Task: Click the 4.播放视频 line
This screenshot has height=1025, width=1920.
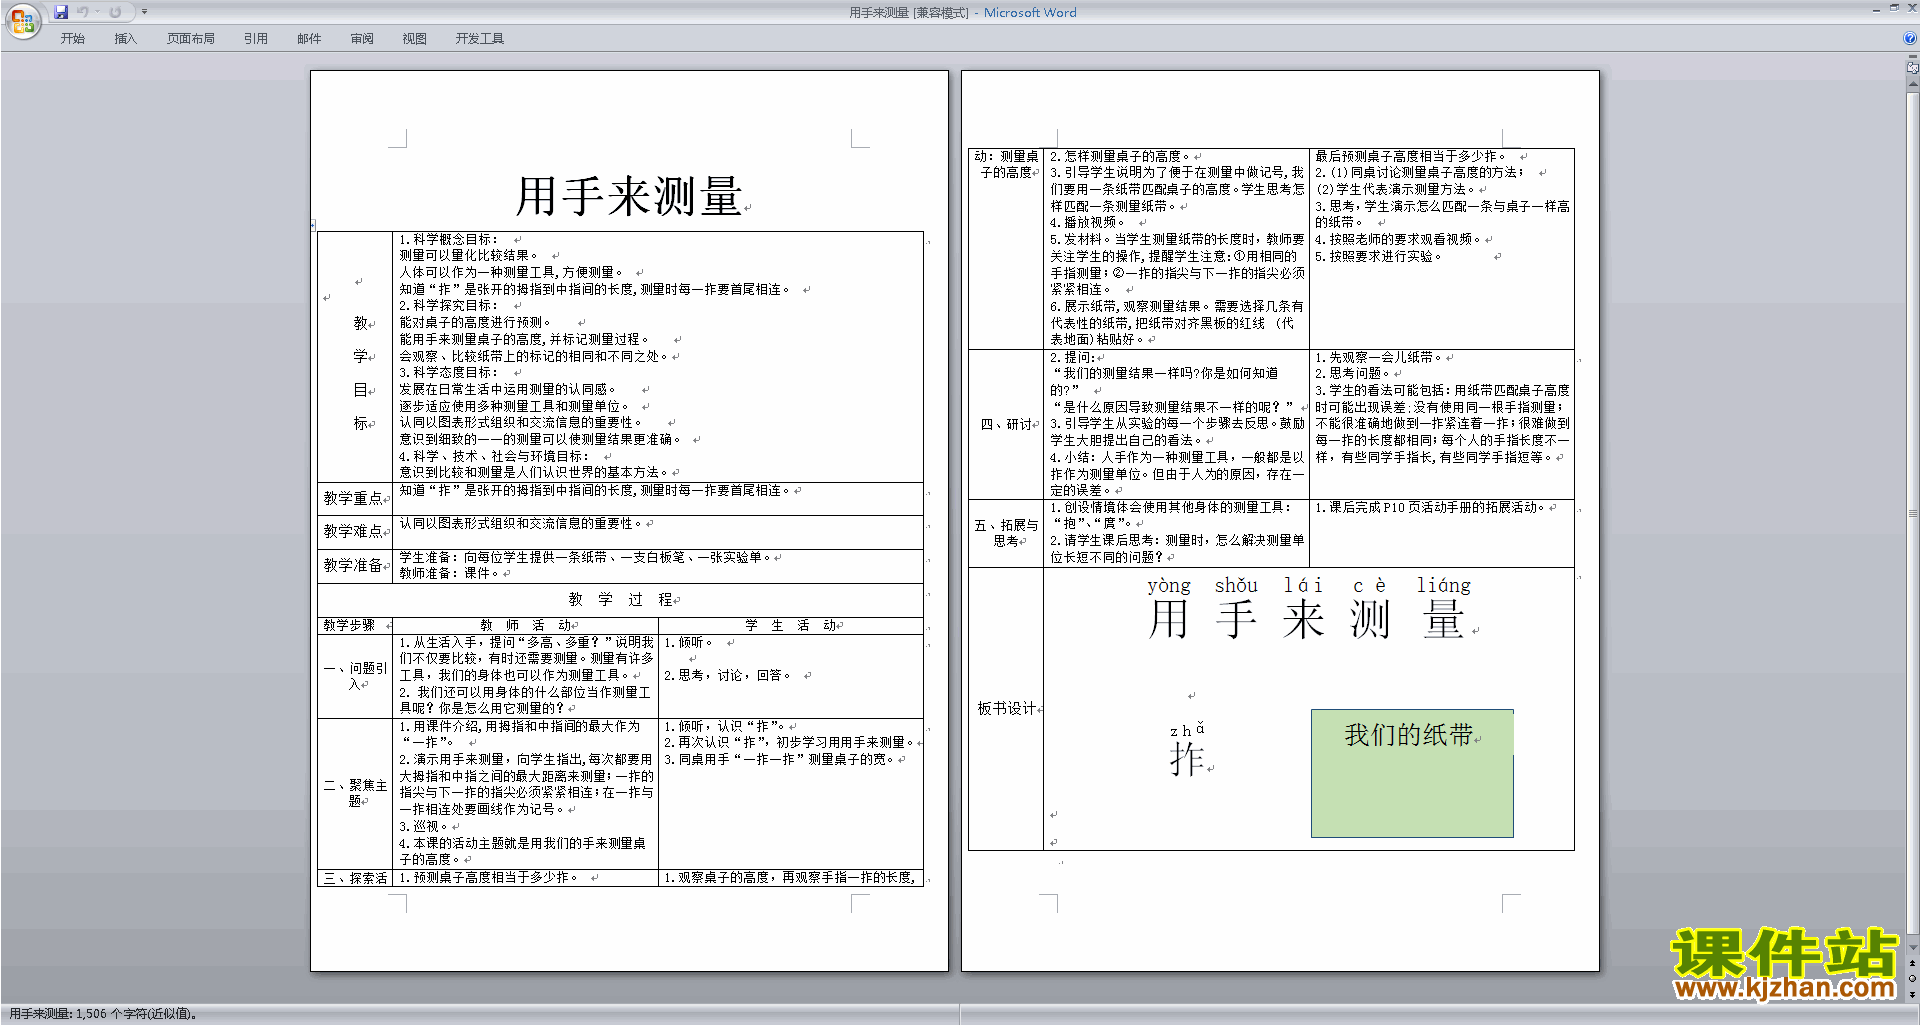Action: coord(1083,223)
